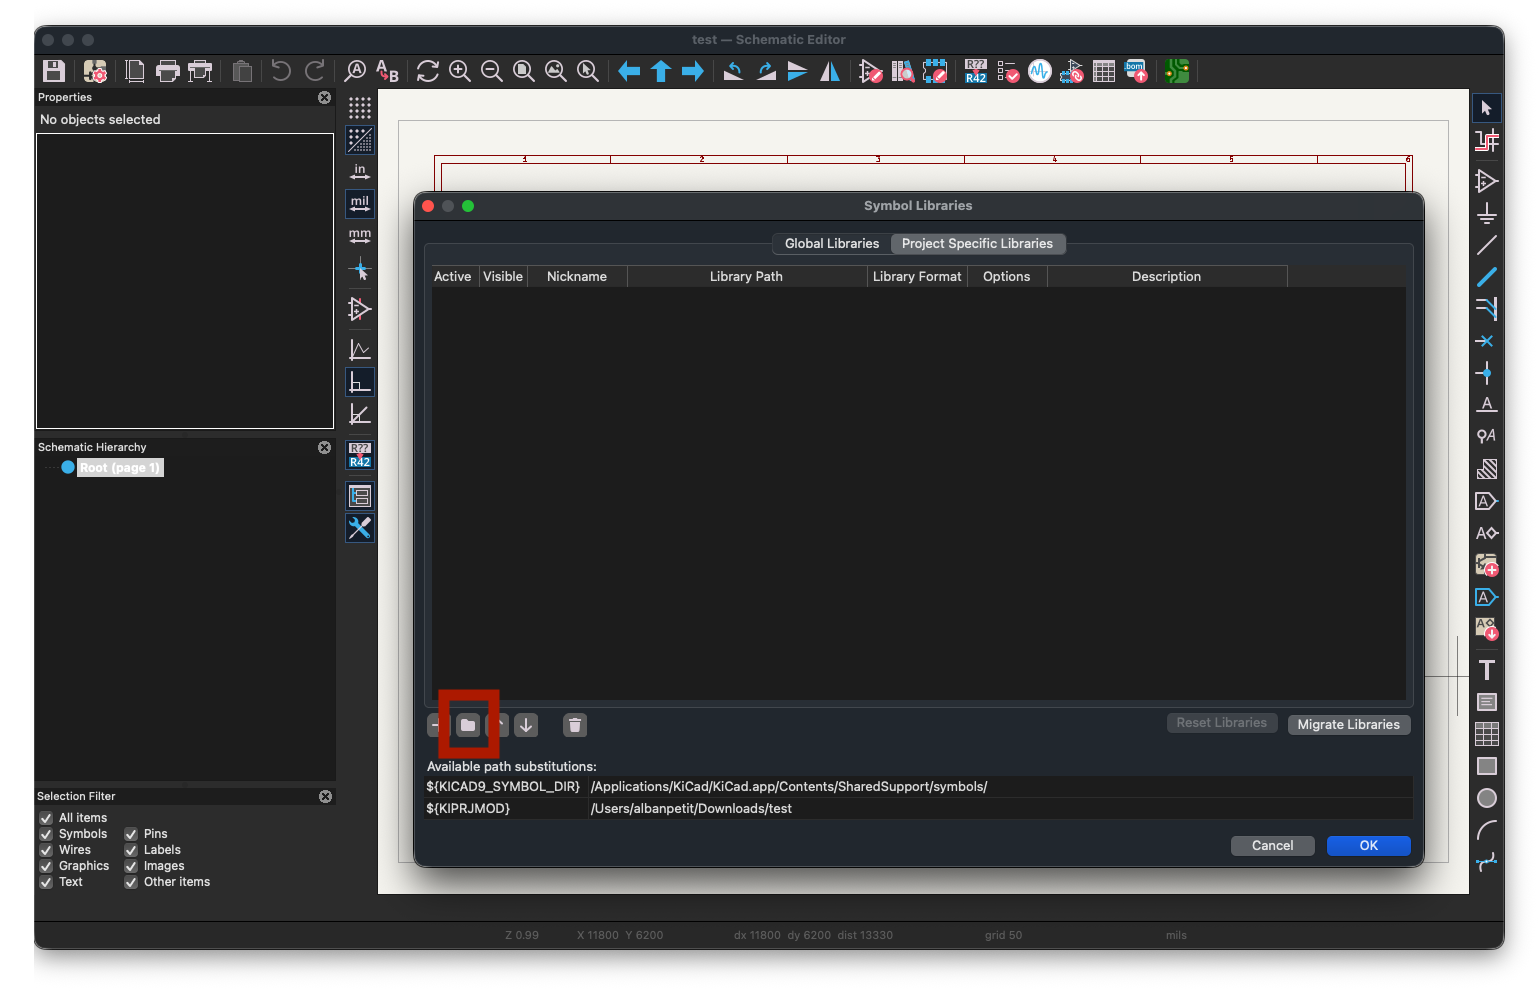Move library down with the down arrow
The image size is (1538, 991).
tap(526, 725)
